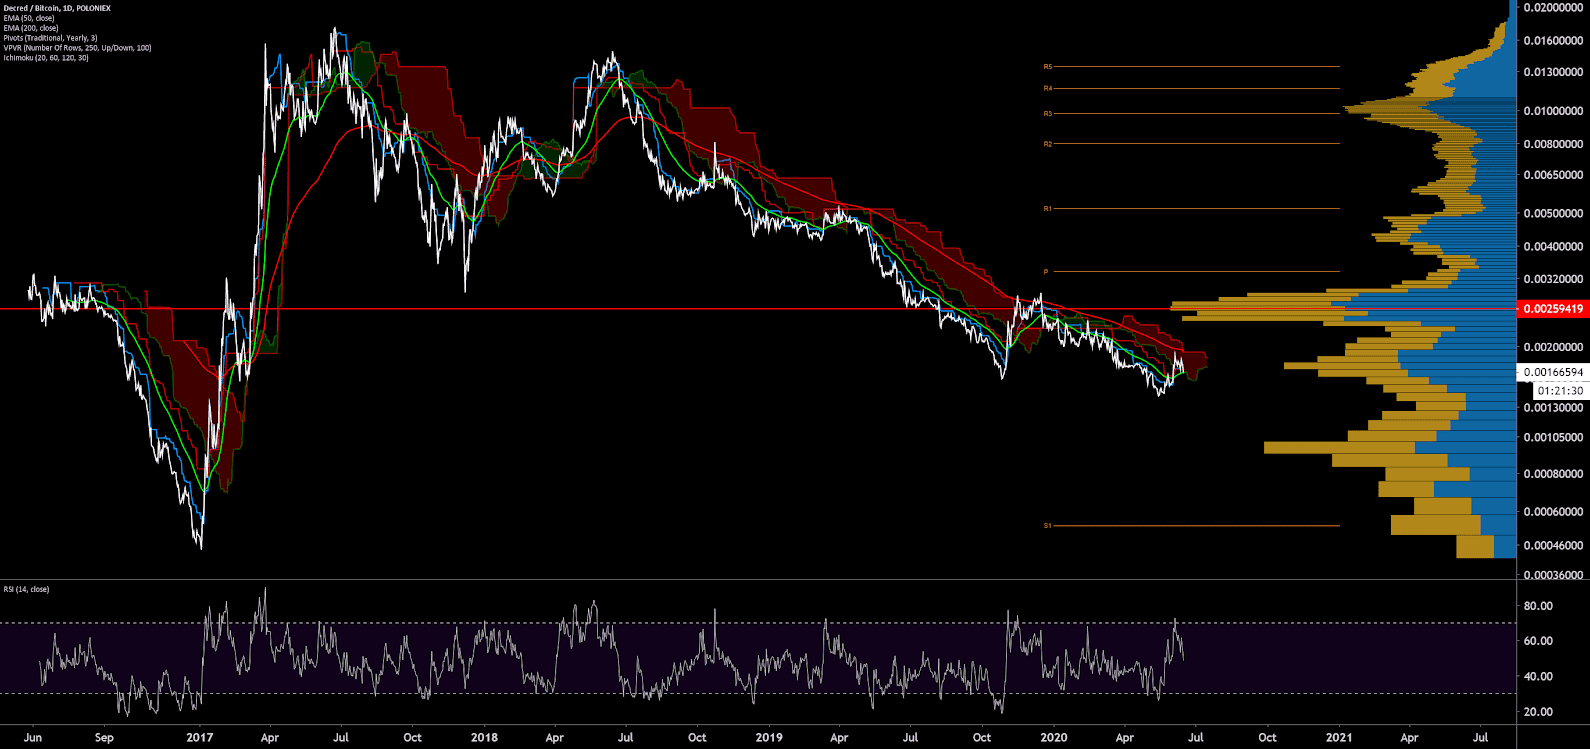
Task: Click the 80.00 RSI axis label
Action: click(x=1538, y=606)
